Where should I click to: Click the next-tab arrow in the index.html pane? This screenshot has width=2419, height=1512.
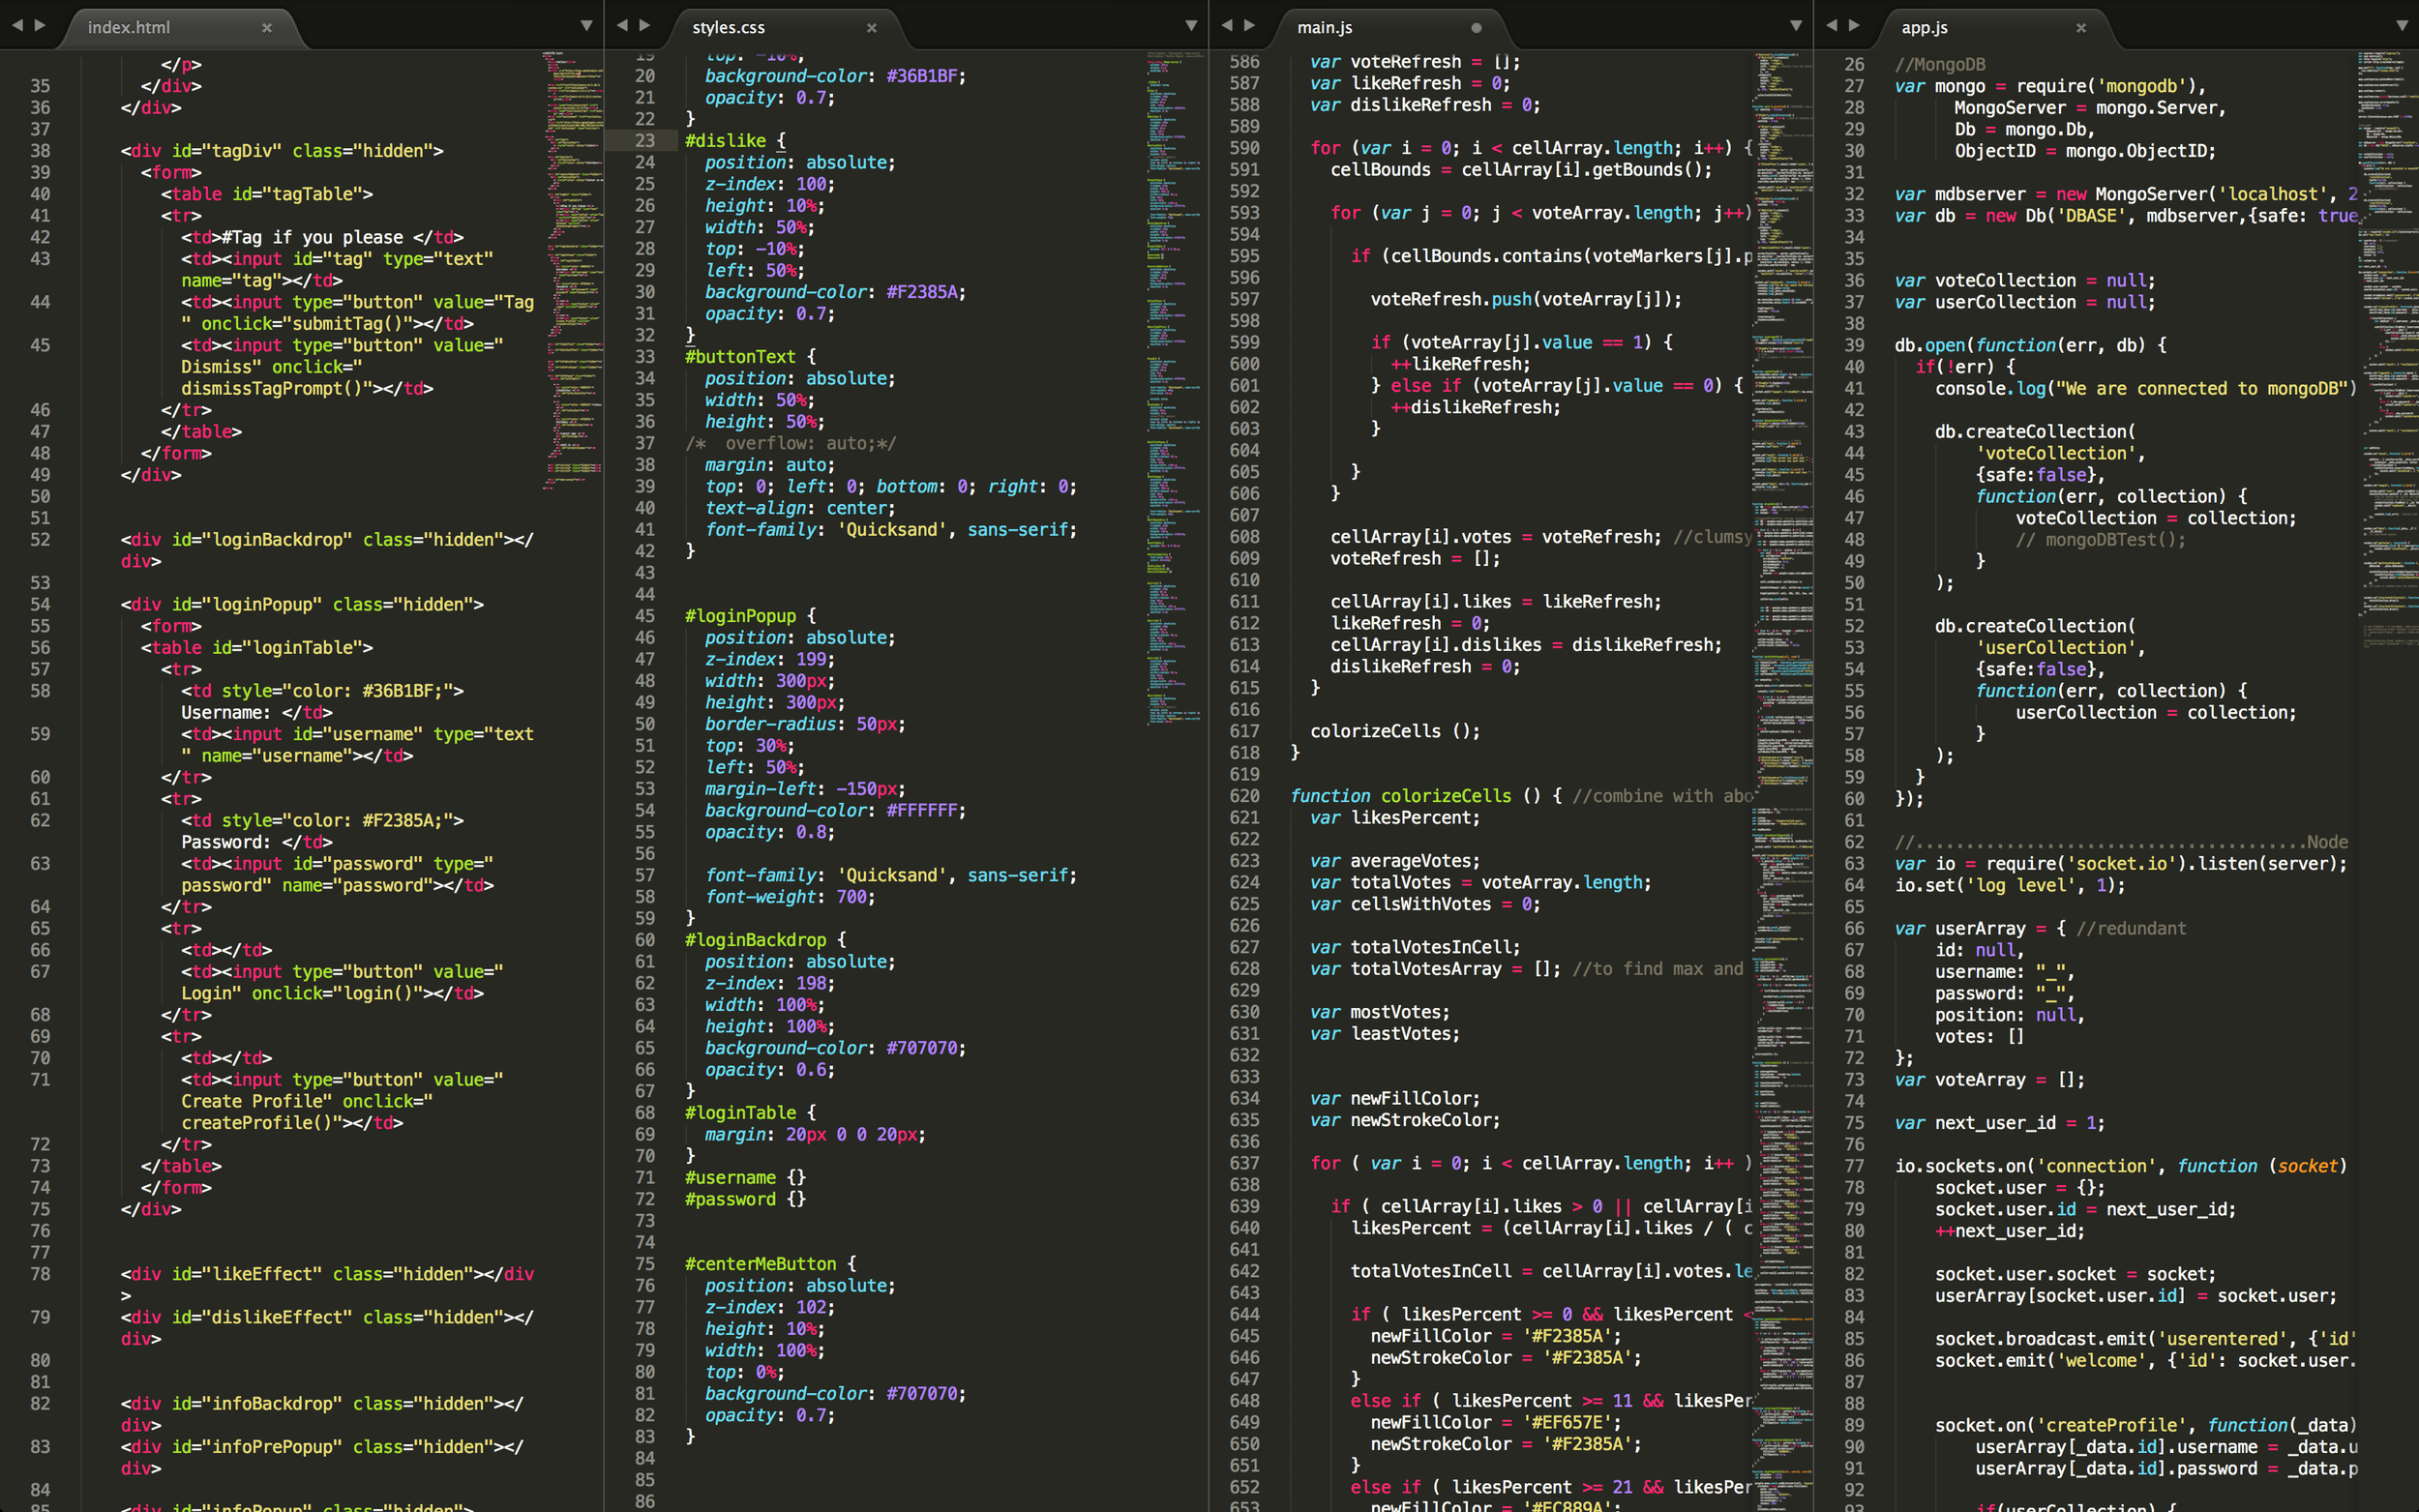(x=40, y=25)
